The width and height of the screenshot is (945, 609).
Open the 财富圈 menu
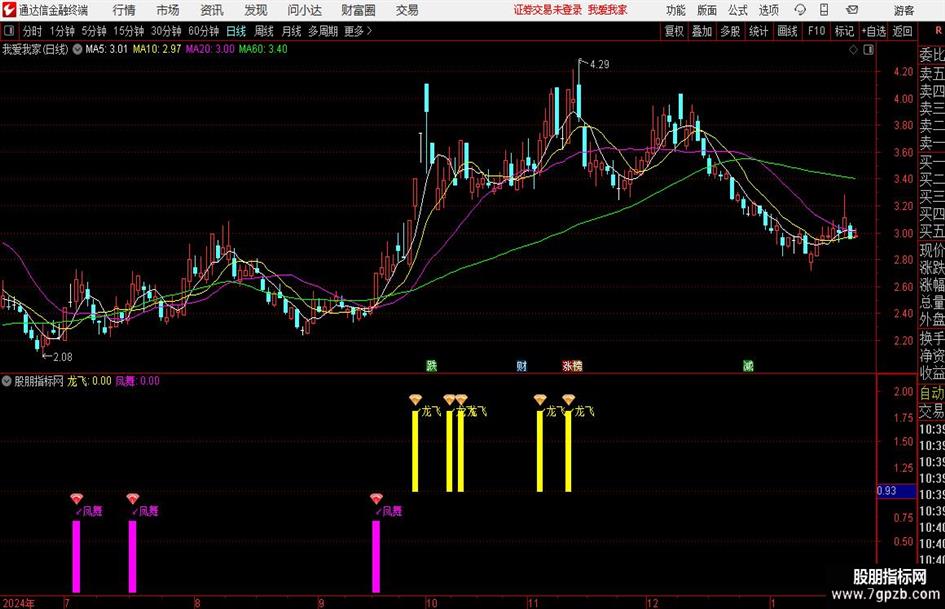(358, 10)
